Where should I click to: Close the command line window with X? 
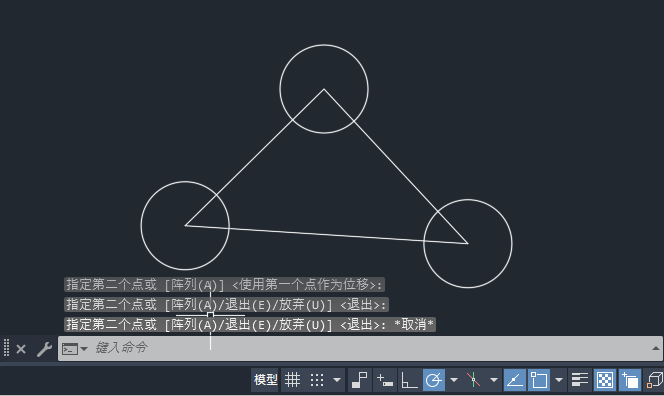point(21,349)
